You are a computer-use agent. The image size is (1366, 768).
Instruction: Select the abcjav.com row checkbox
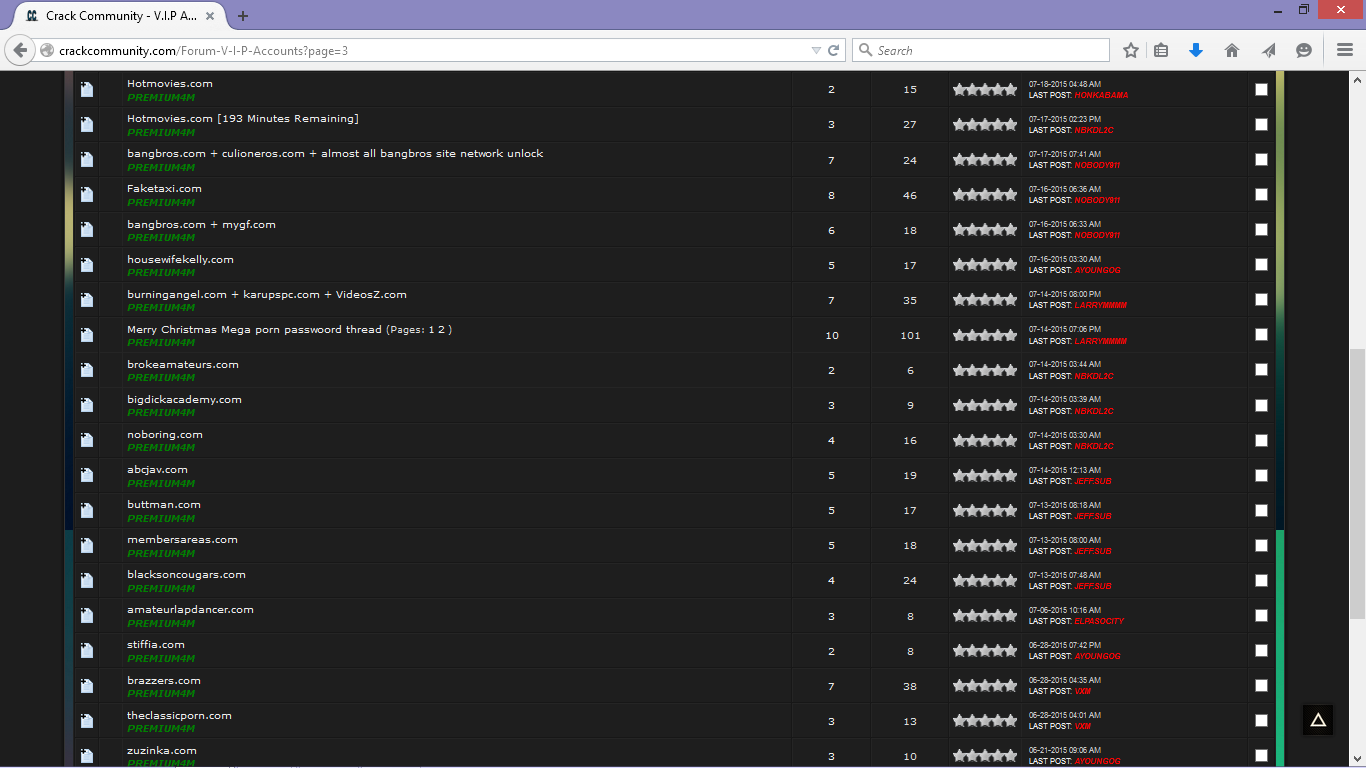1261,475
